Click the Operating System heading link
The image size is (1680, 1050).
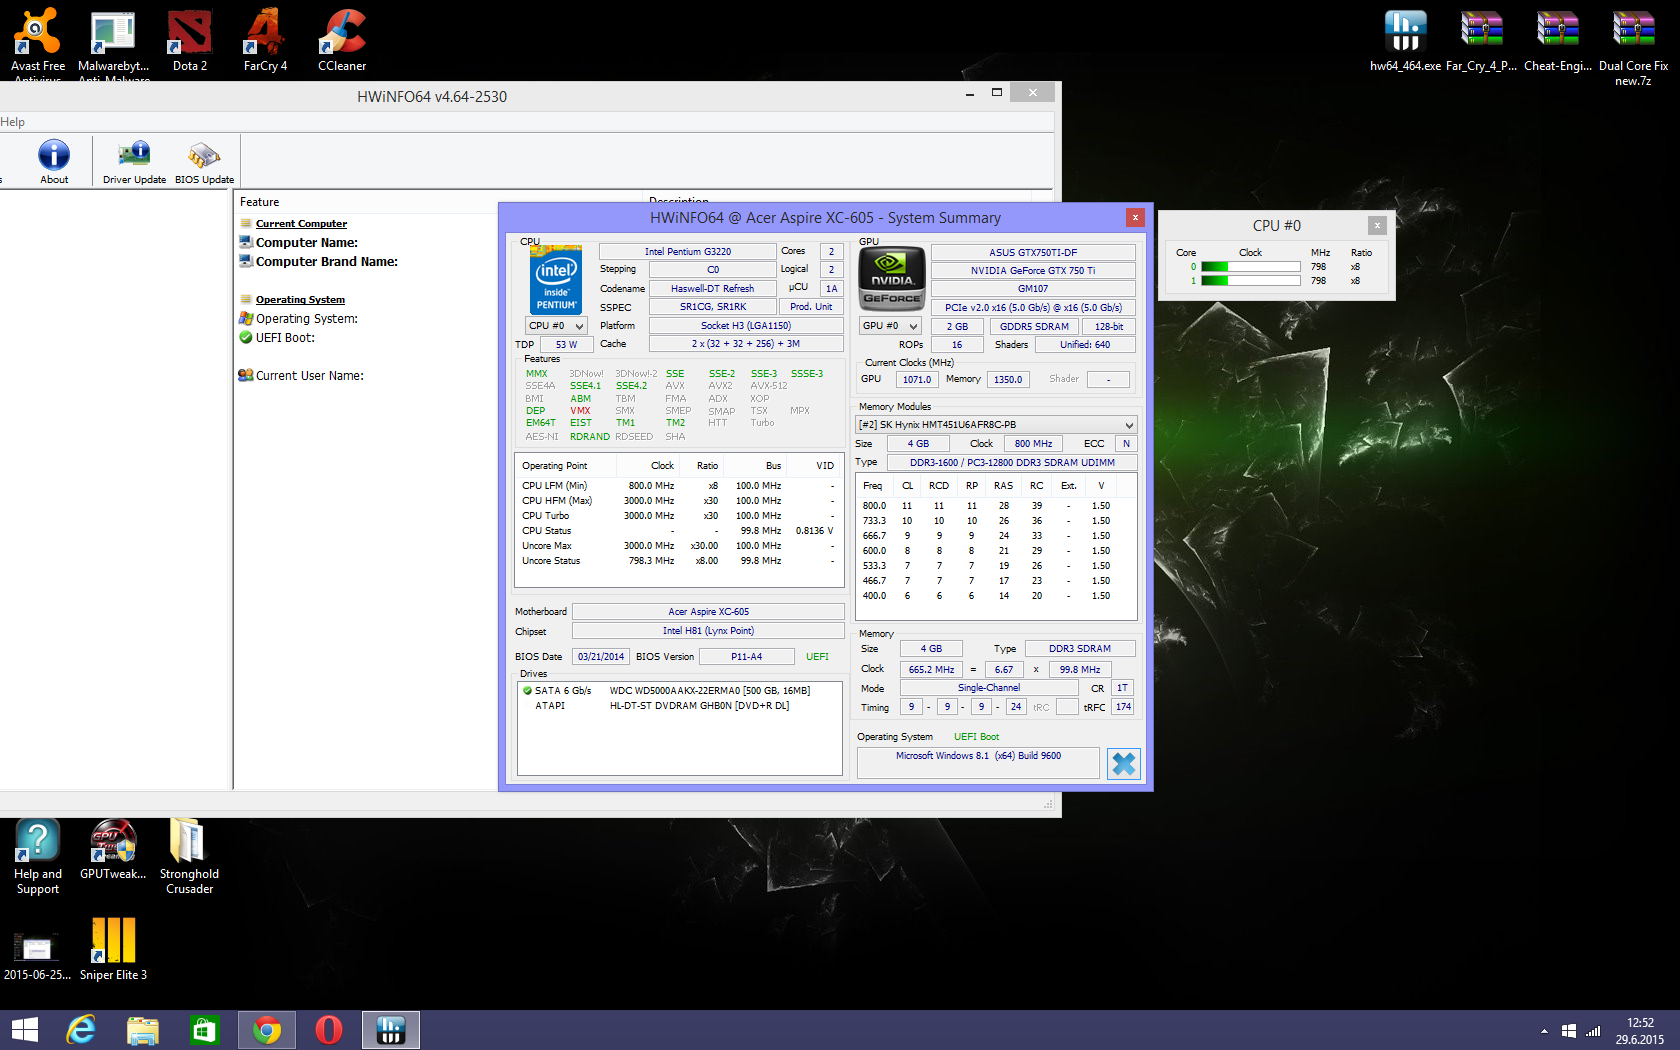pyautogui.click(x=300, y=300)
